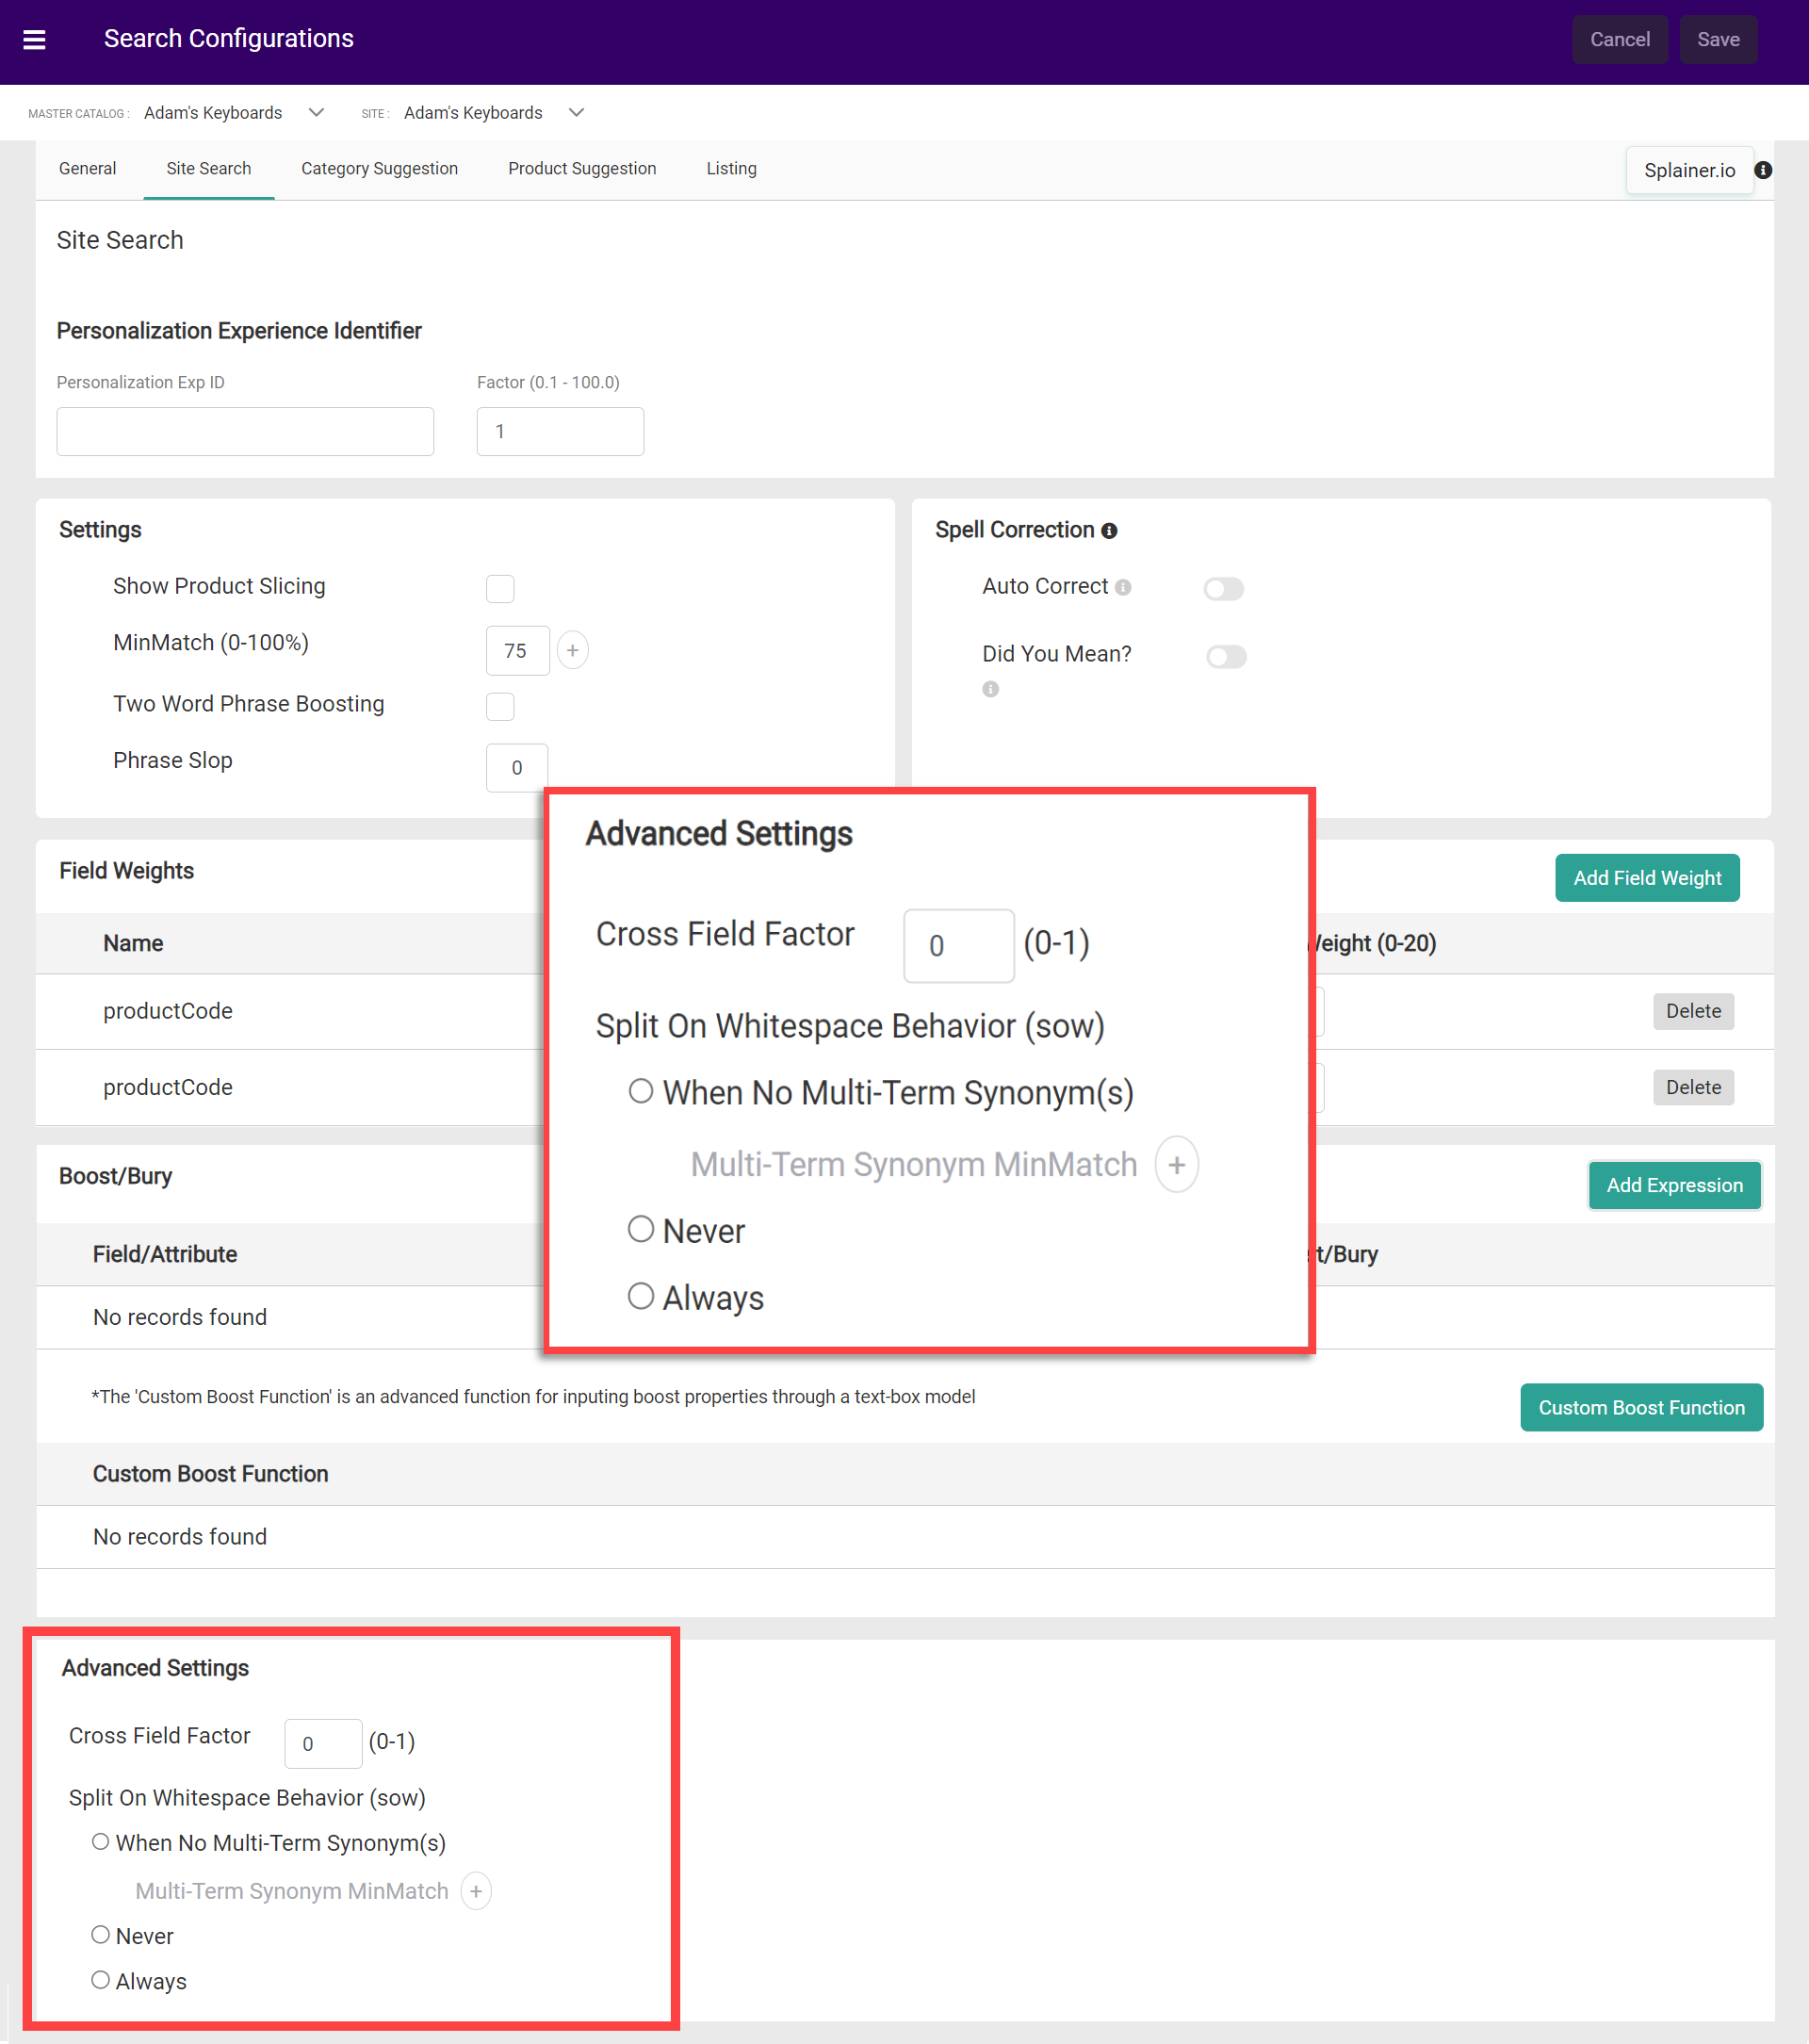Select the Never whitespace radio option
This screenshot has height=2044, width=1809.
pyautogui.click(x=100, y=1935)
